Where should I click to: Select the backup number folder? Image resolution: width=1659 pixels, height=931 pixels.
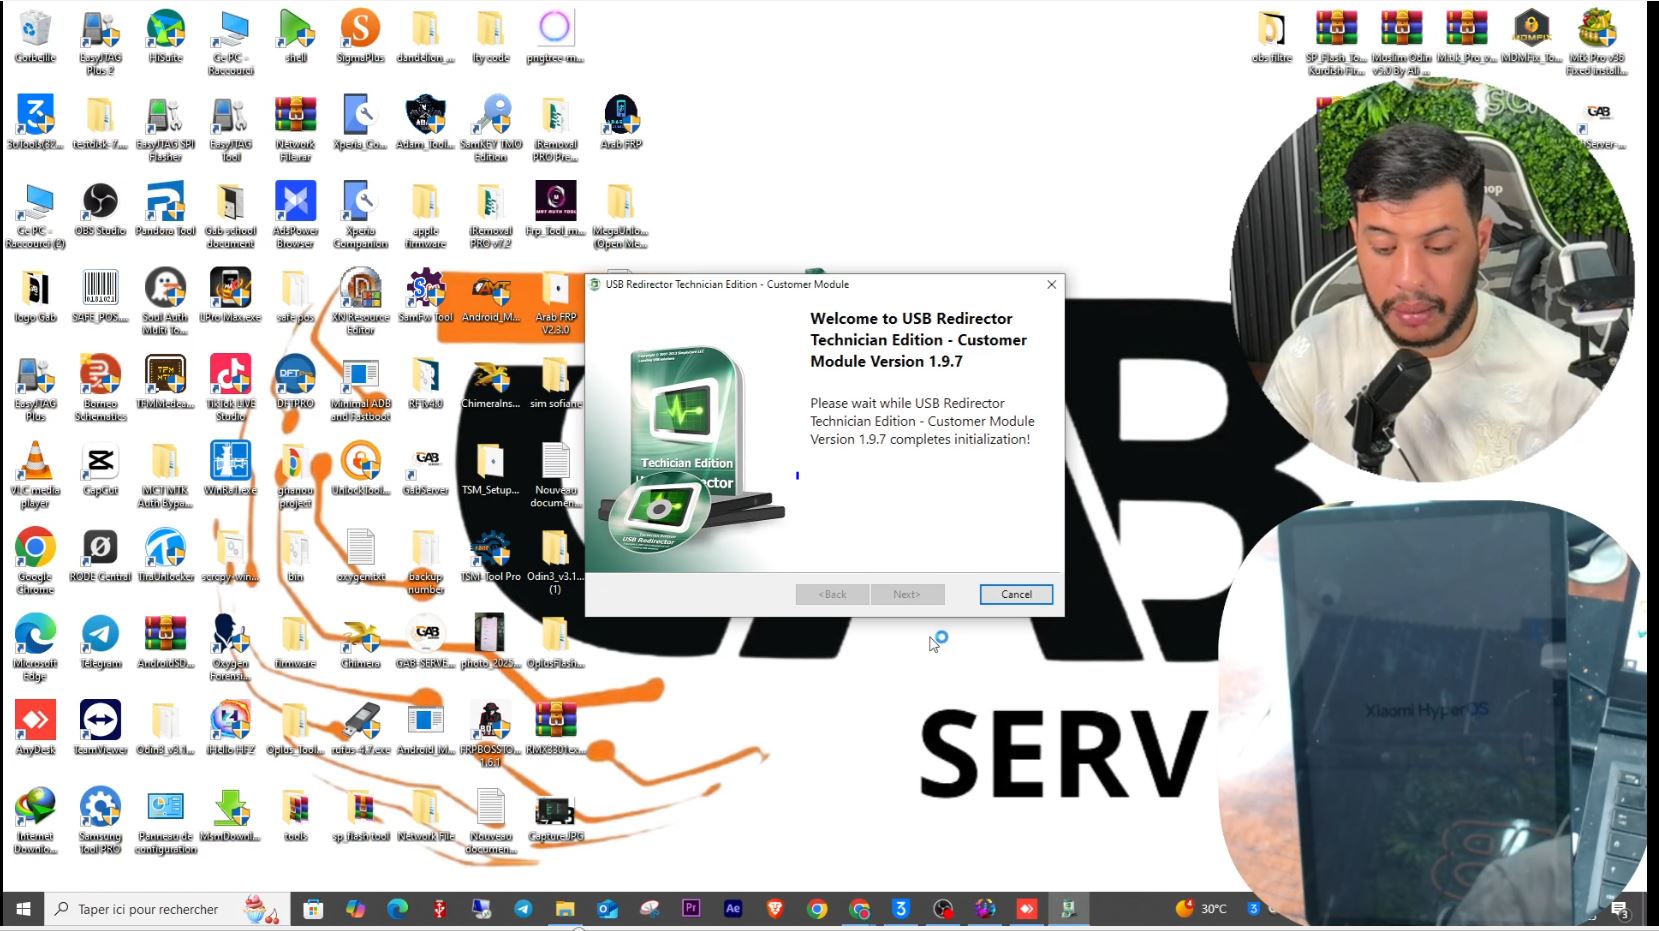pos(426,561)
